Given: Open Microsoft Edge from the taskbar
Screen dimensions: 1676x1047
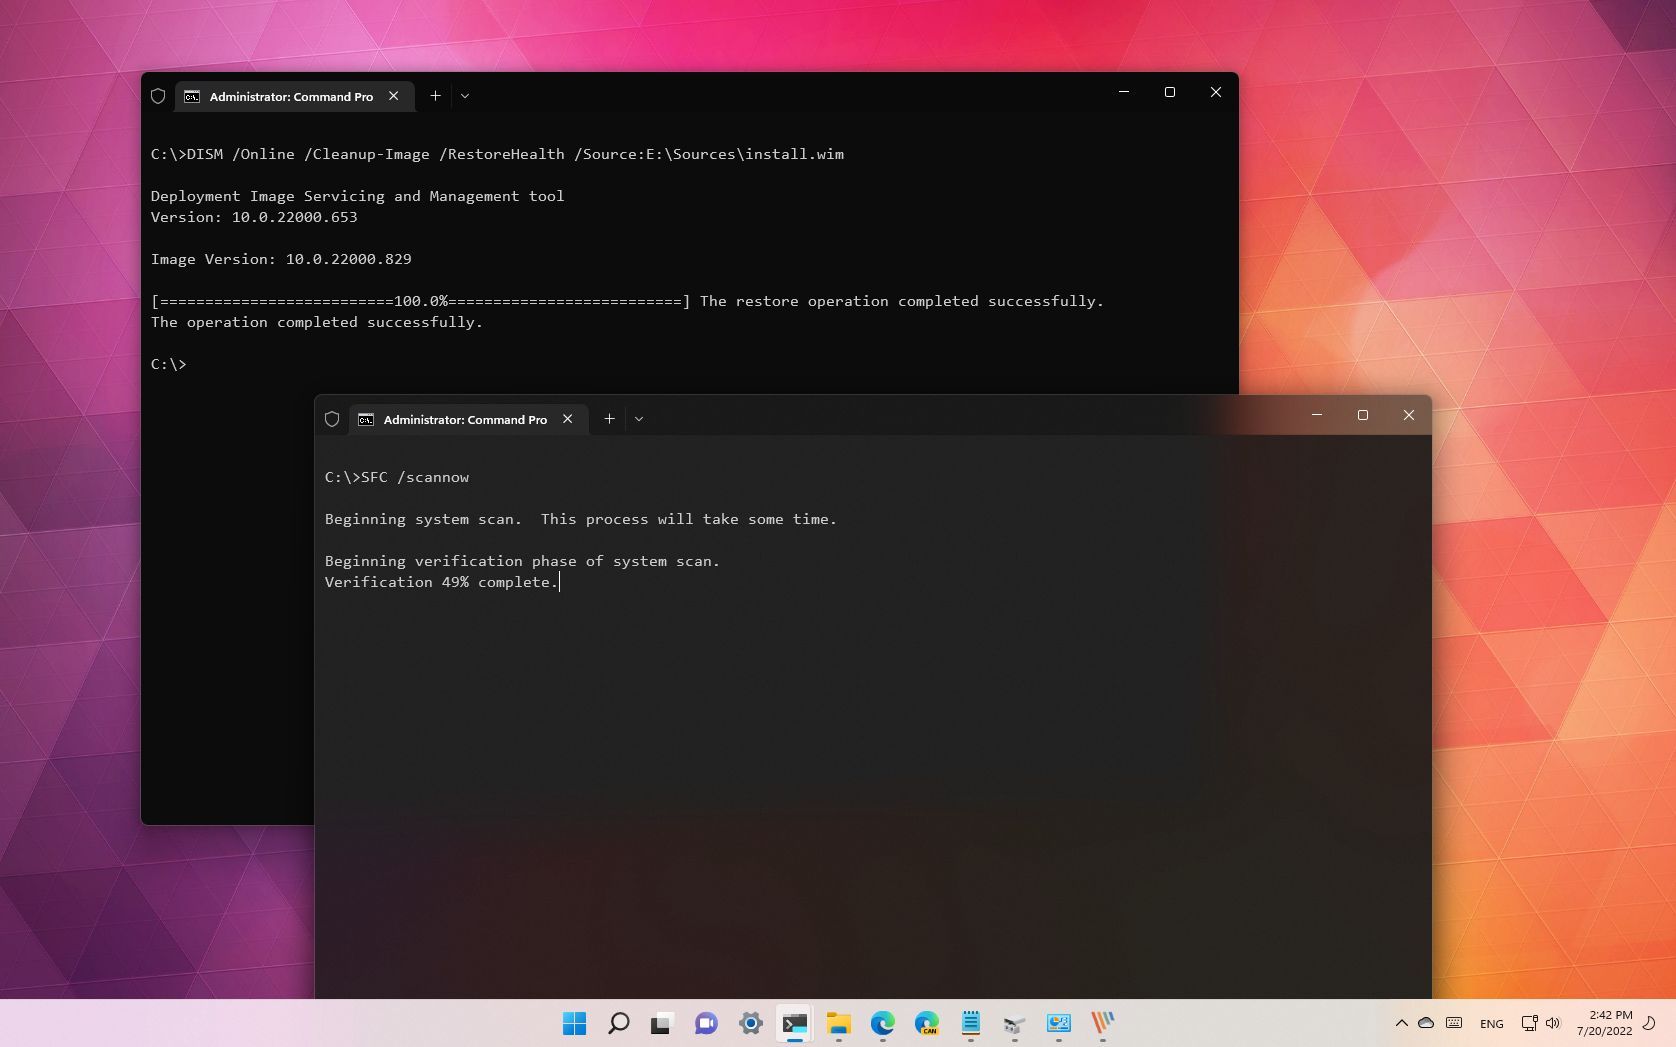Looking at the screenshot, I should tap(882, 1024).
